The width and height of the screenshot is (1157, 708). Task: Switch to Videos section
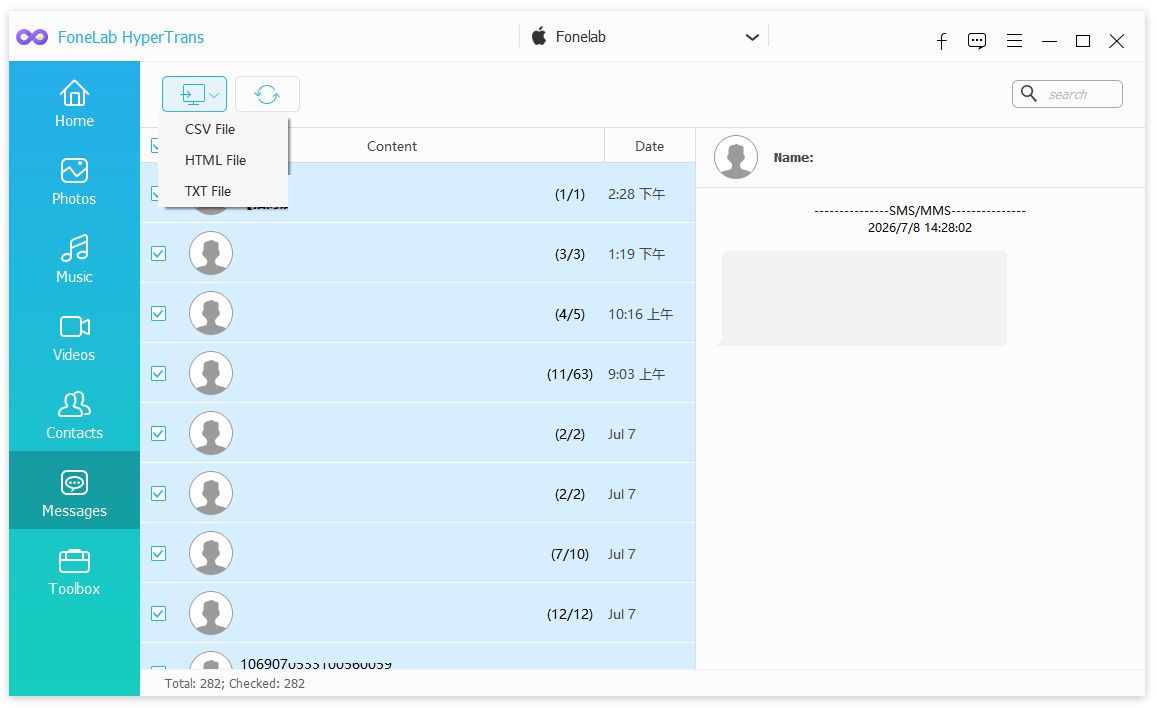tap(74, 338)
